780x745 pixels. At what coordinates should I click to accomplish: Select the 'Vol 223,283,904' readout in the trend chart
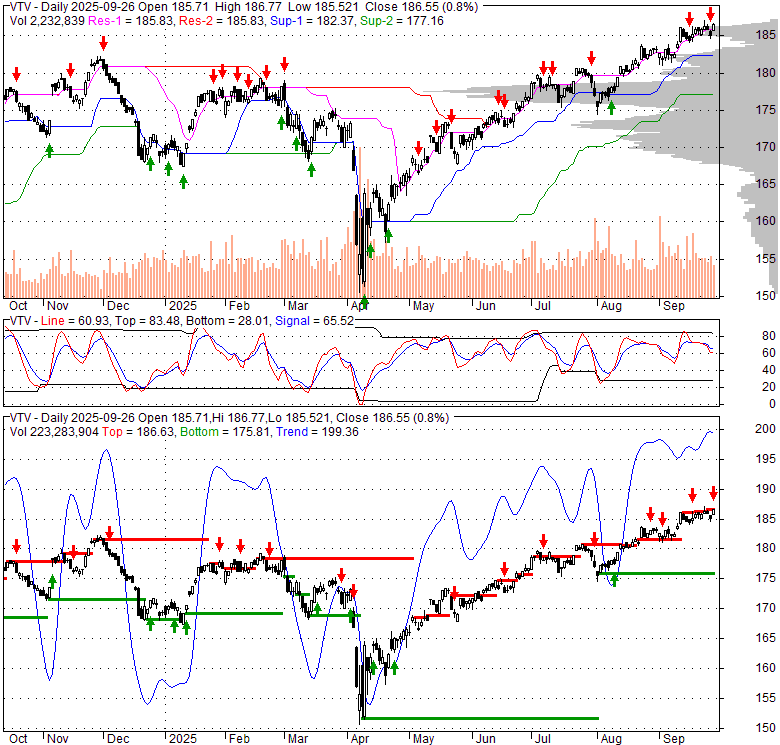click(x=54, y=432)
